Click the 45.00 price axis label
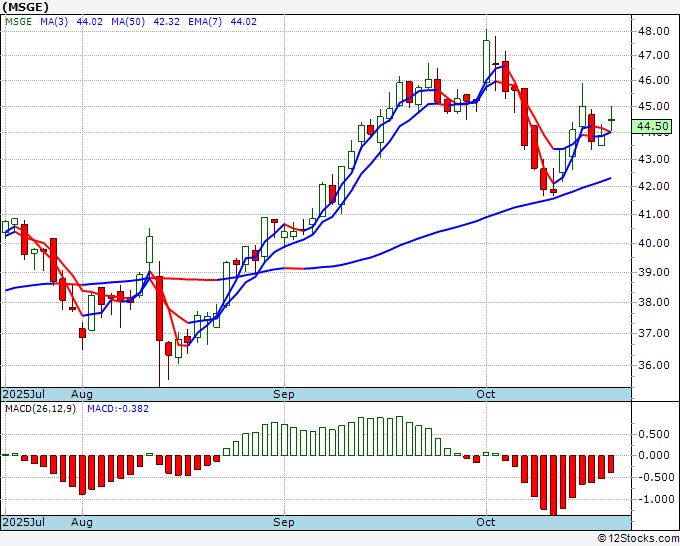 click(654, 106)
